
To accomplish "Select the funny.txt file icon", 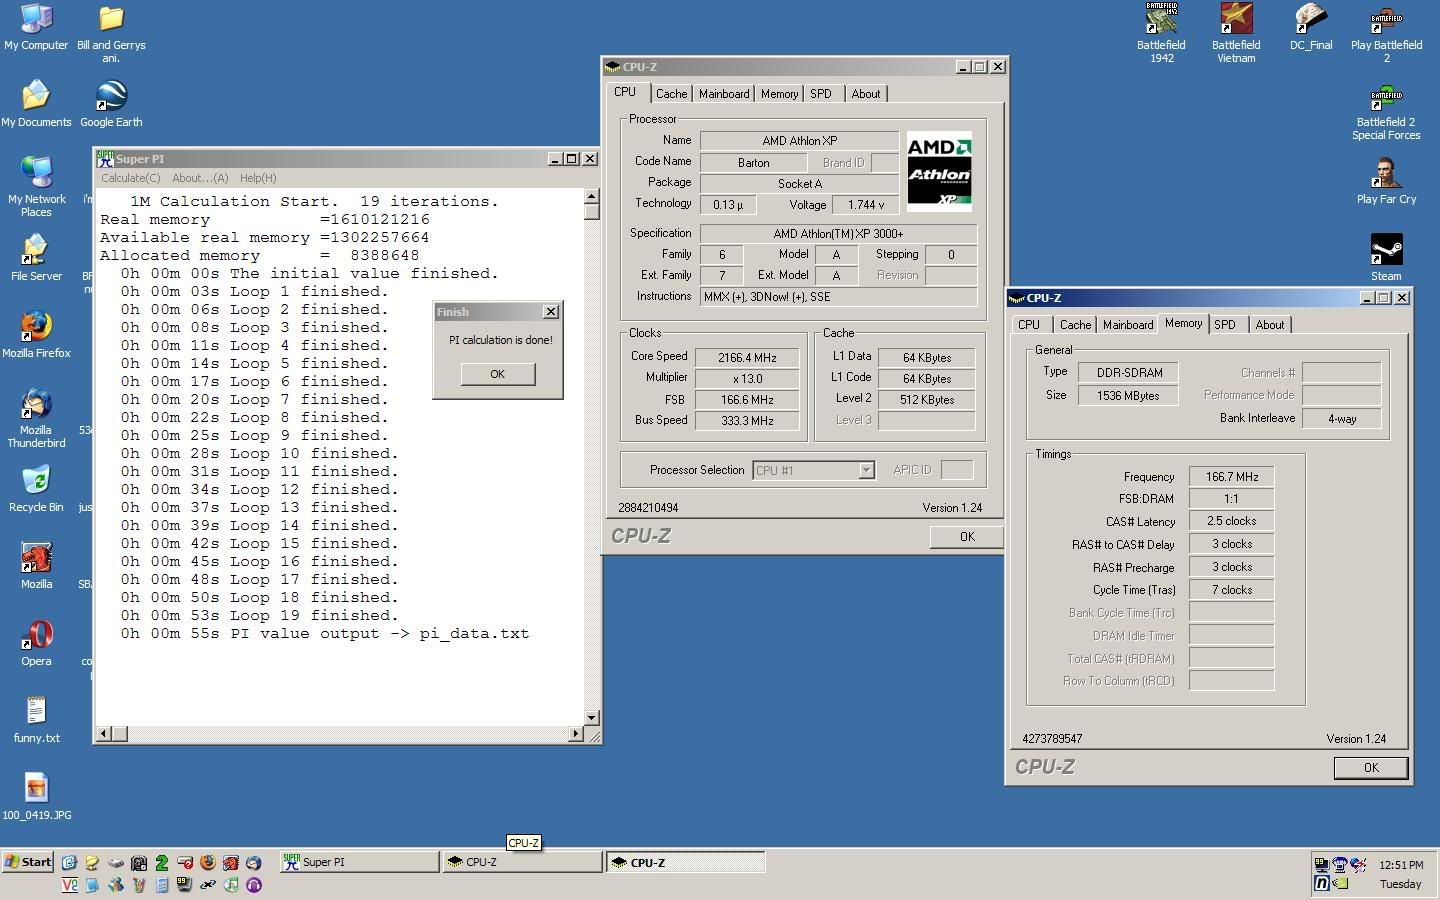I will click(36, 720).
